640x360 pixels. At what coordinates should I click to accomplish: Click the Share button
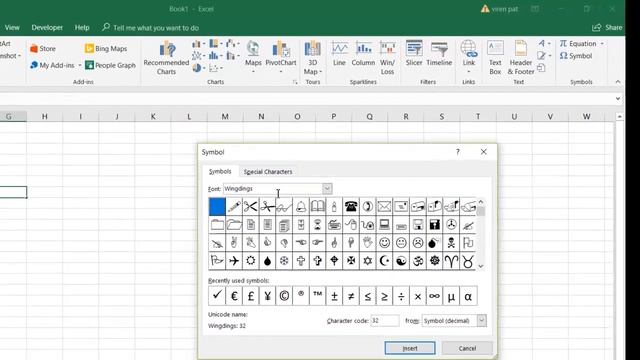tap(608, 27)
